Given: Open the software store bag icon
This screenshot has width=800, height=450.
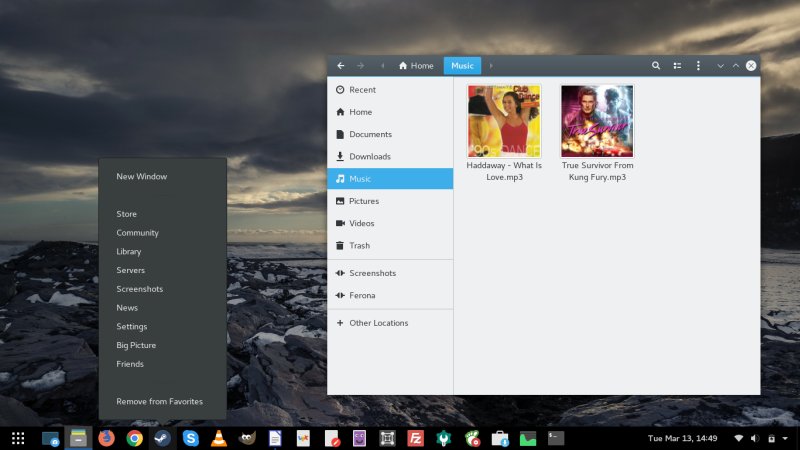Looking at the screenshot, I should 500,438.
